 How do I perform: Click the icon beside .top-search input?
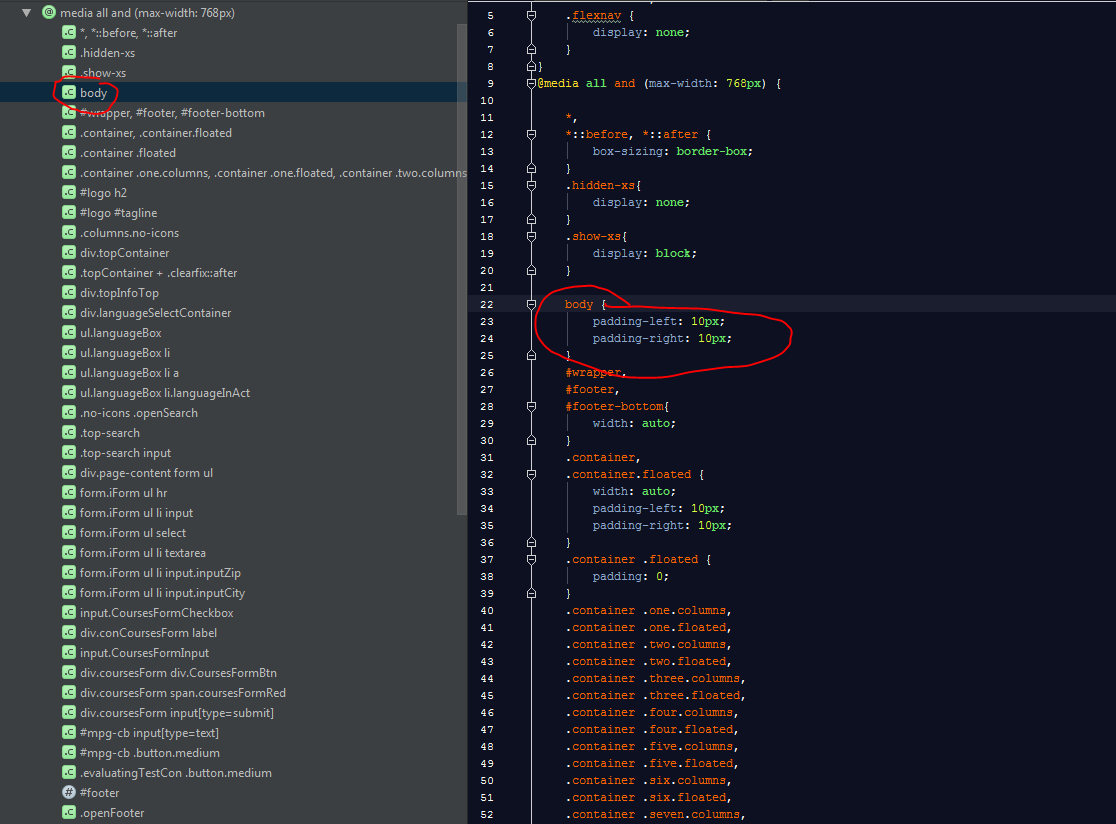(x=69, y=452)
